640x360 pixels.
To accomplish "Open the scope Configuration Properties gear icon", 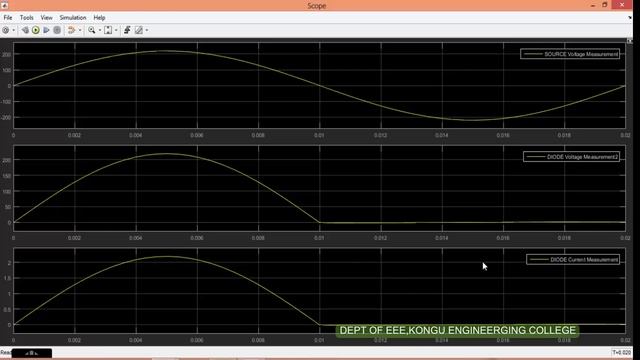I will [6, 30].
